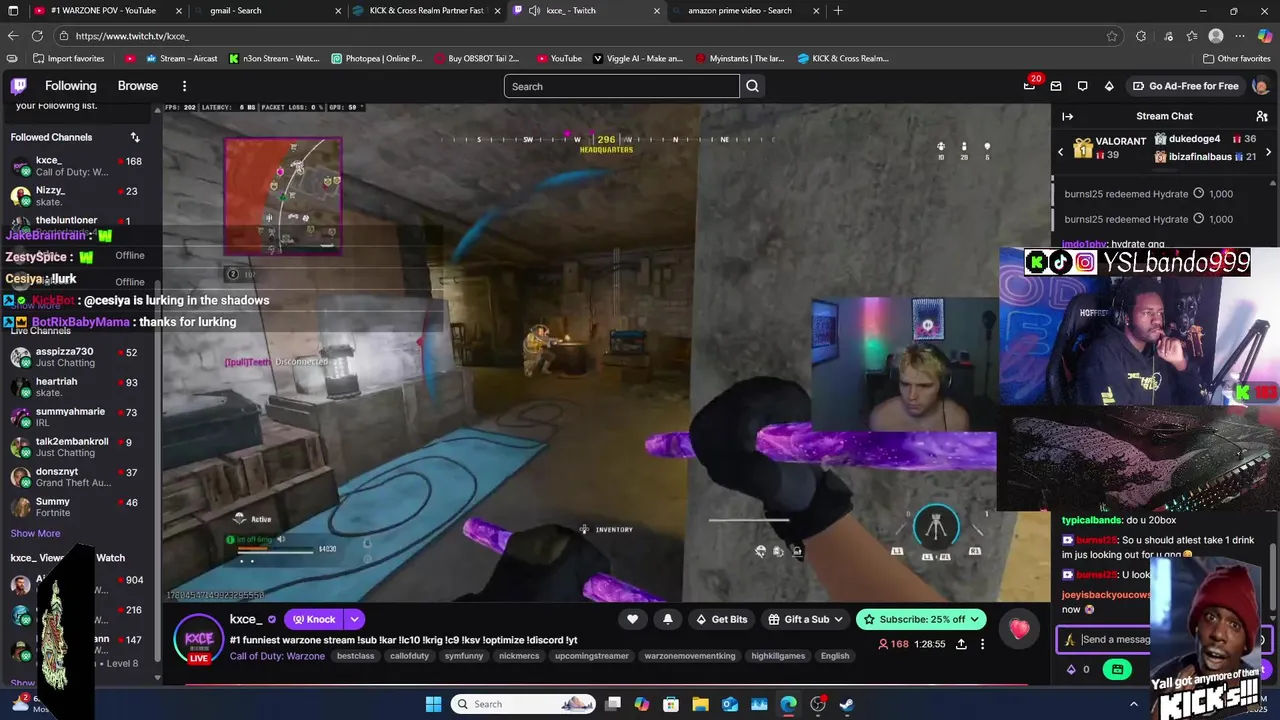Favorite this page with the star icon
This screenshot has width=1280, height=720.
click(1112, 36)
